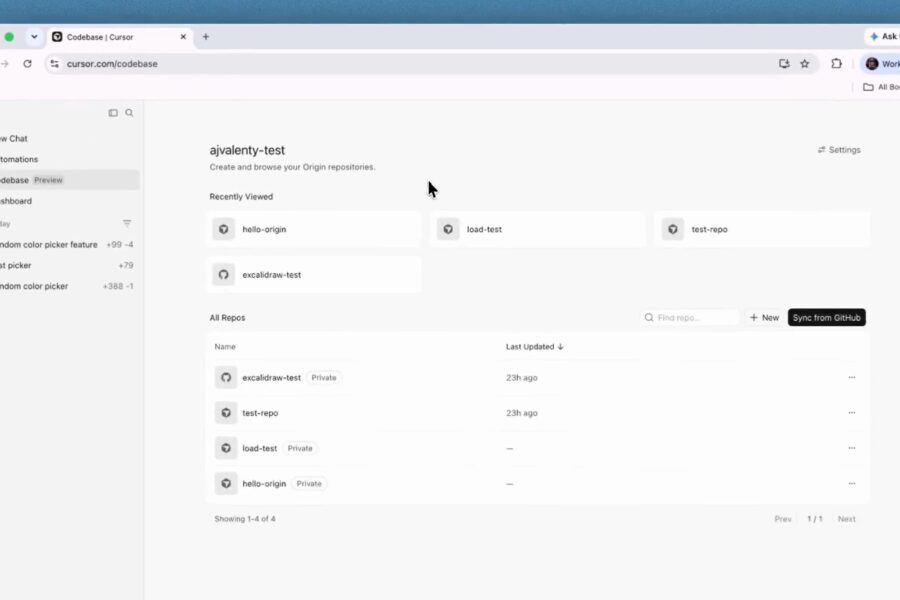900x600 pixels.
Task: Click the 23h ago value for test-repo
Action: pyautogui.click(x=522, y=413)
